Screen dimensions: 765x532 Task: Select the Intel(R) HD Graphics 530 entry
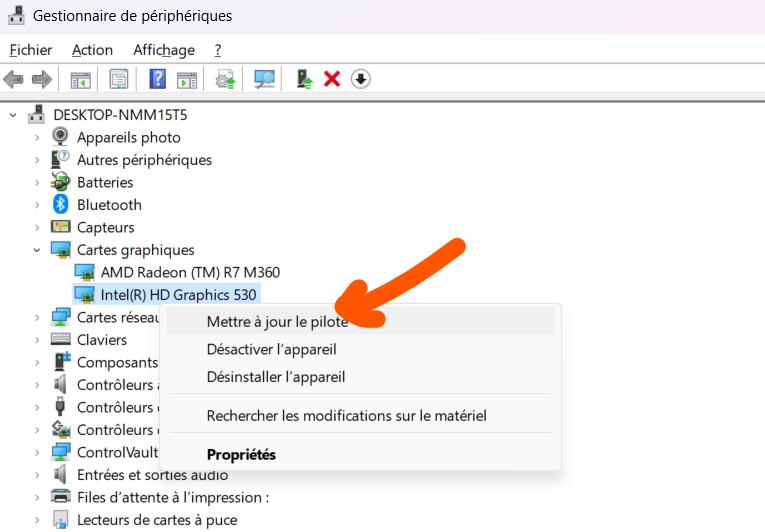coord(179,295)
